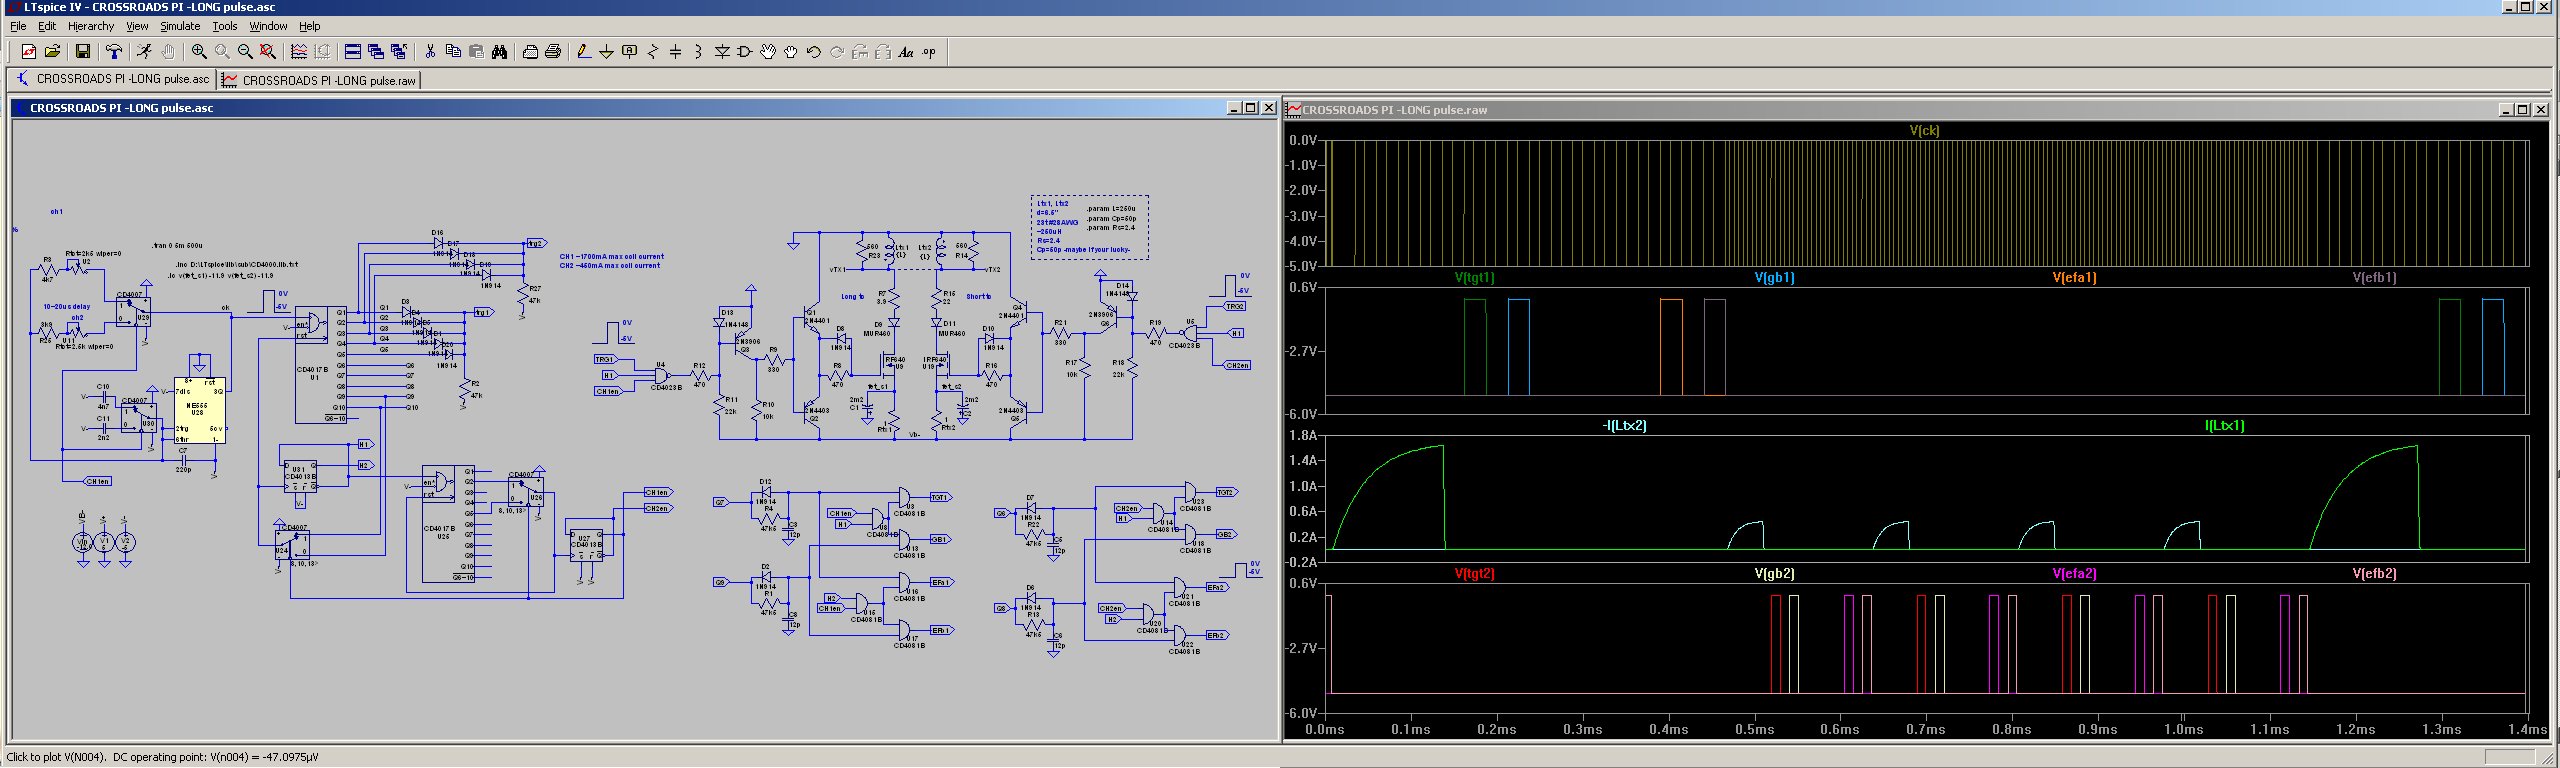
Task: Click the I[Ltx1] trace label
Action: (x=2224, y=425)
